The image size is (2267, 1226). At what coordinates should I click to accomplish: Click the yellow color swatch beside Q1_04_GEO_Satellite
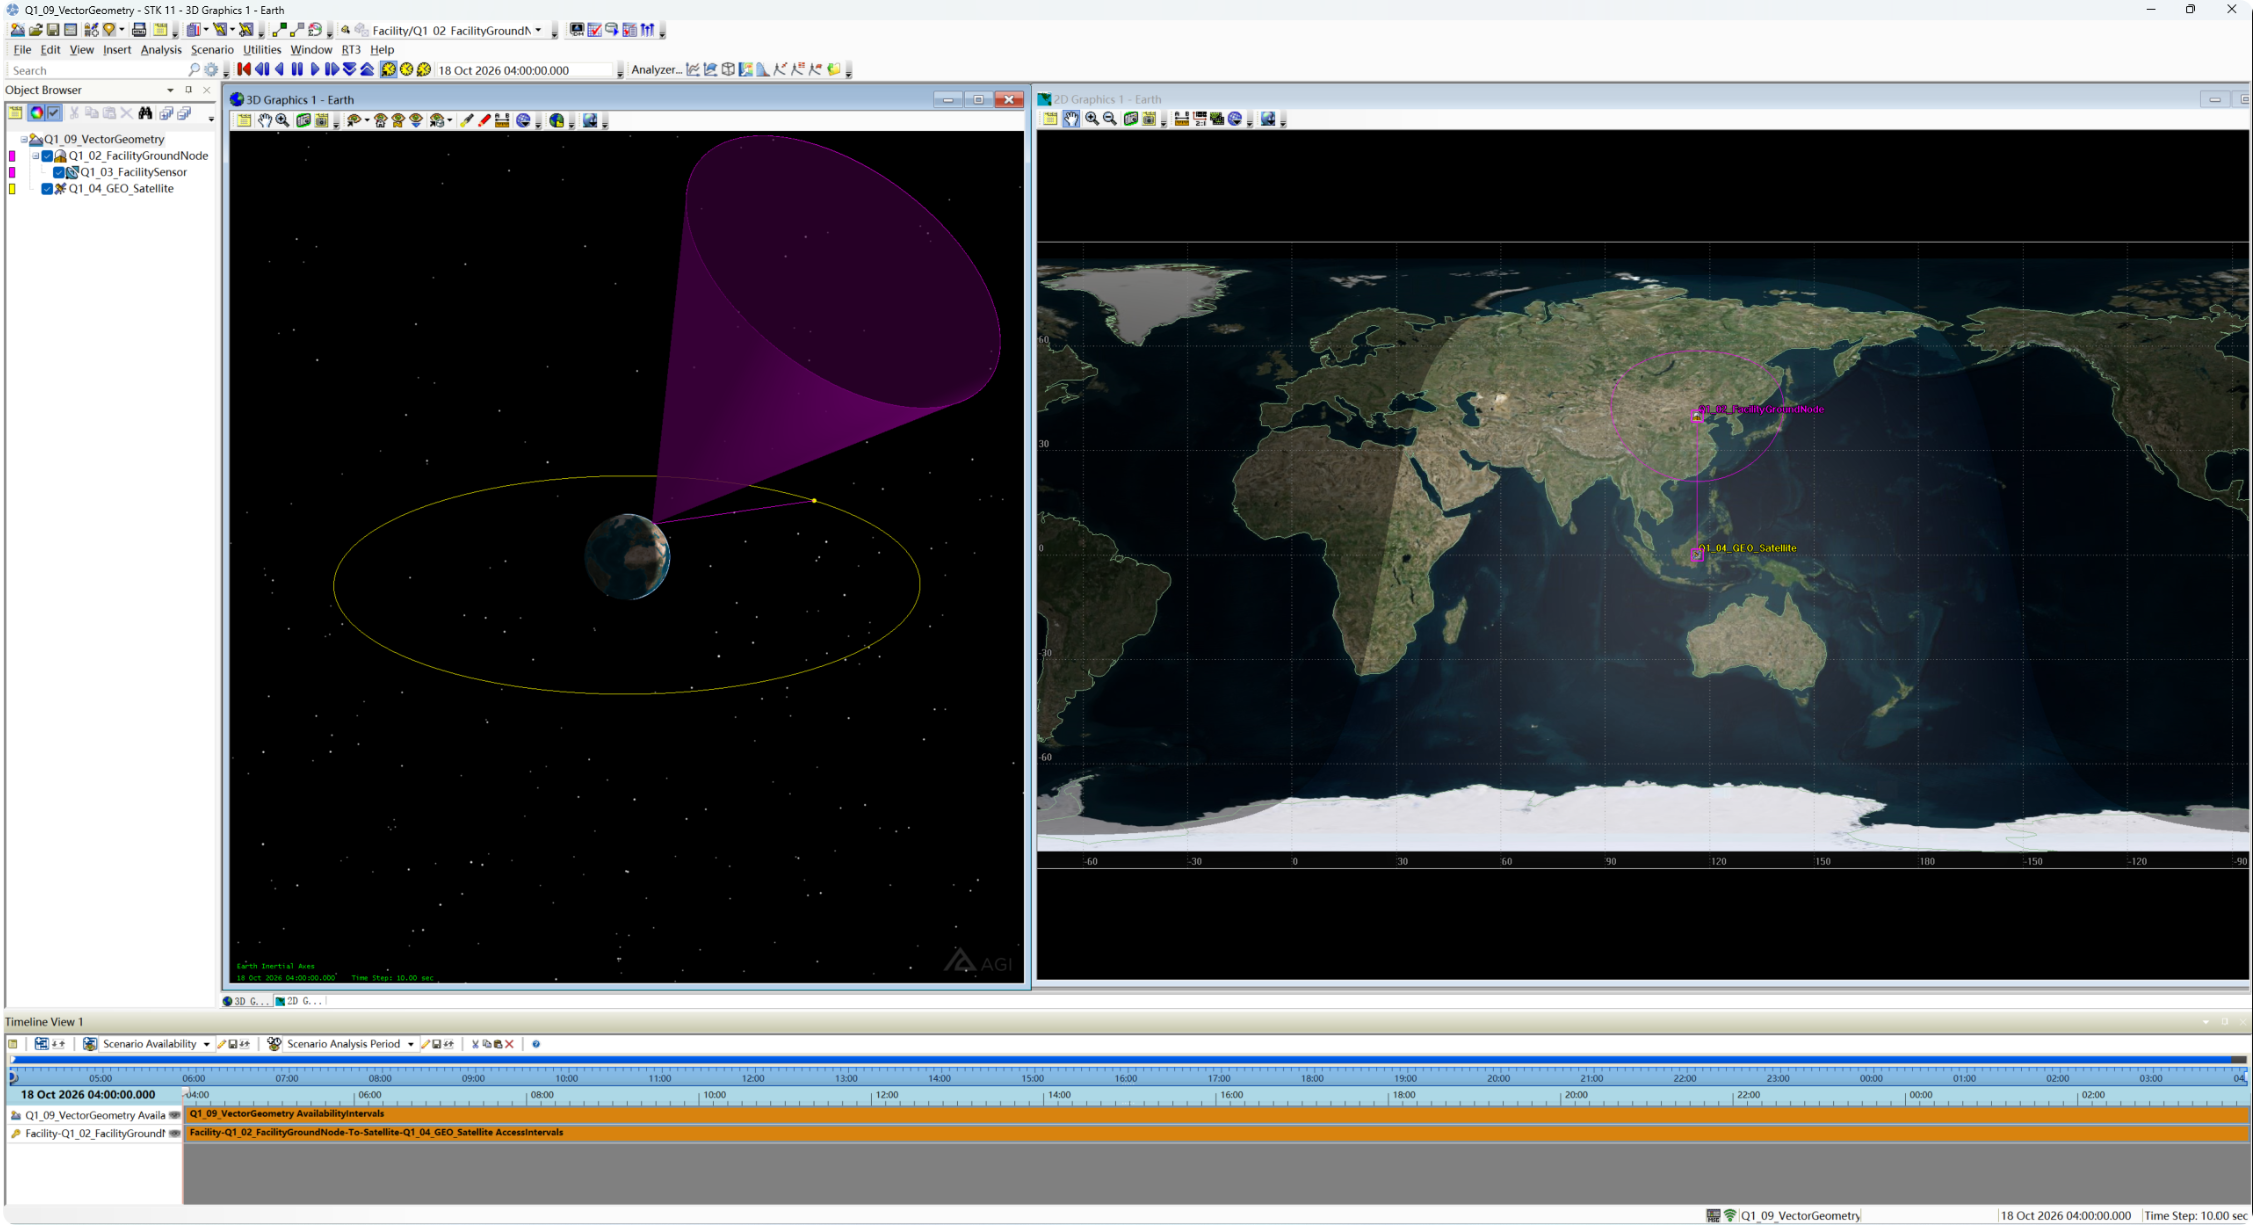12,189
